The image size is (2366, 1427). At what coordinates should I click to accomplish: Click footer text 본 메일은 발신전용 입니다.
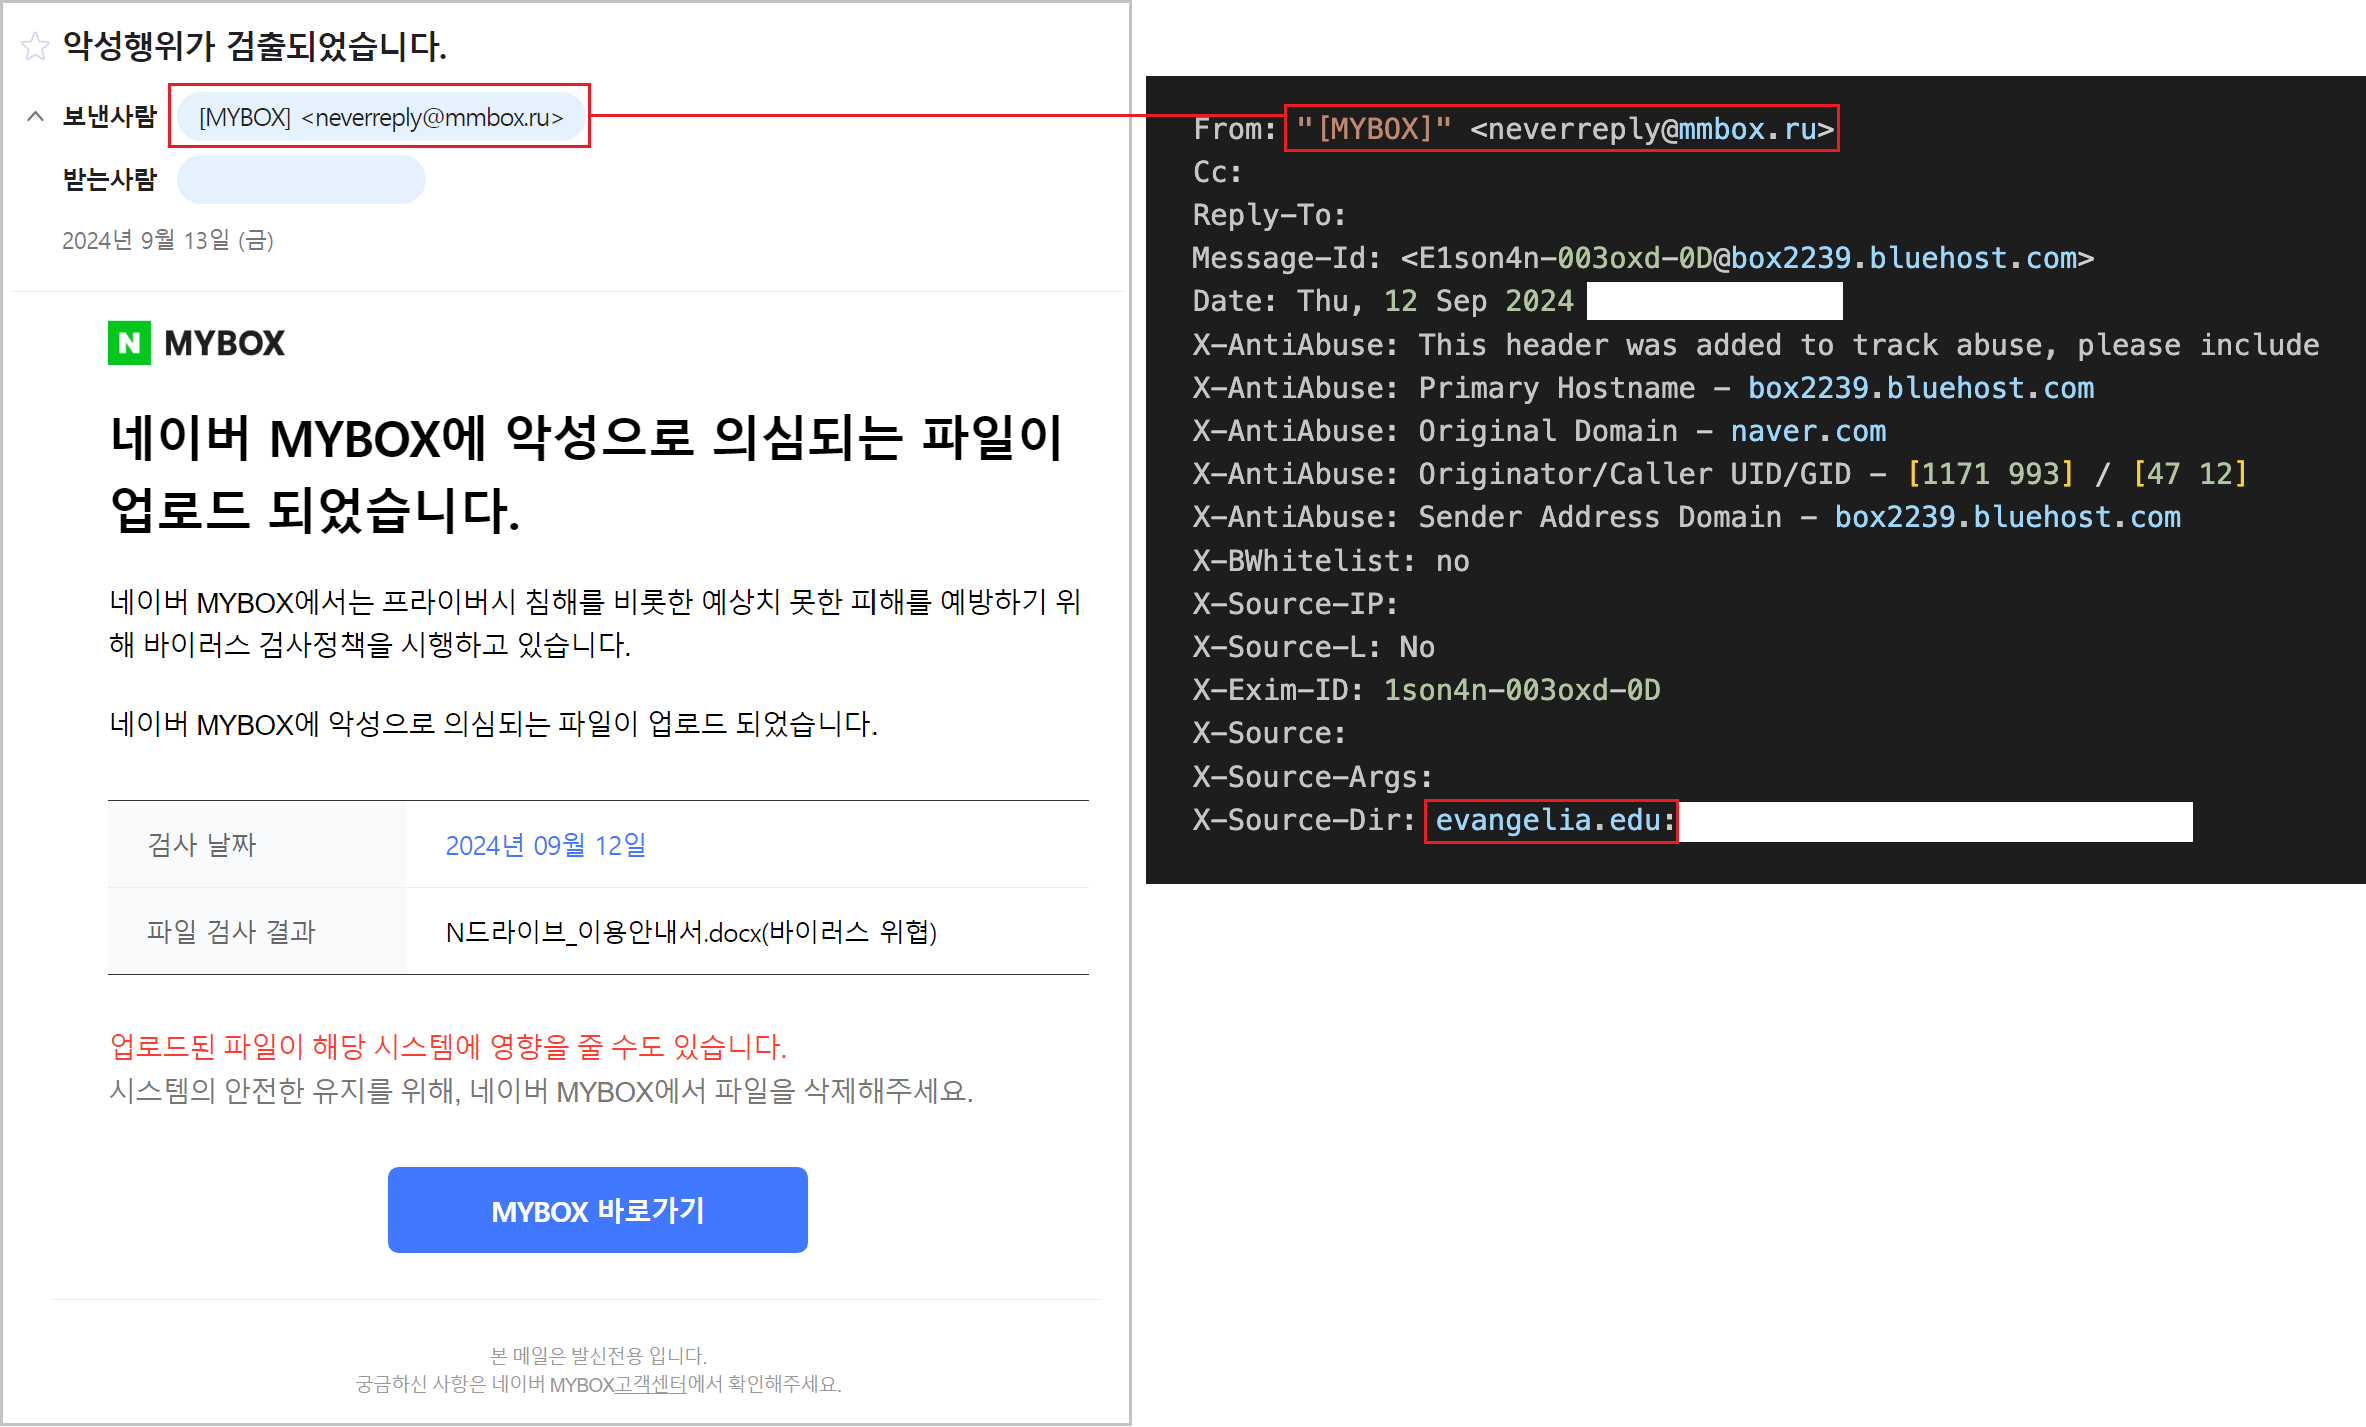598,1356
